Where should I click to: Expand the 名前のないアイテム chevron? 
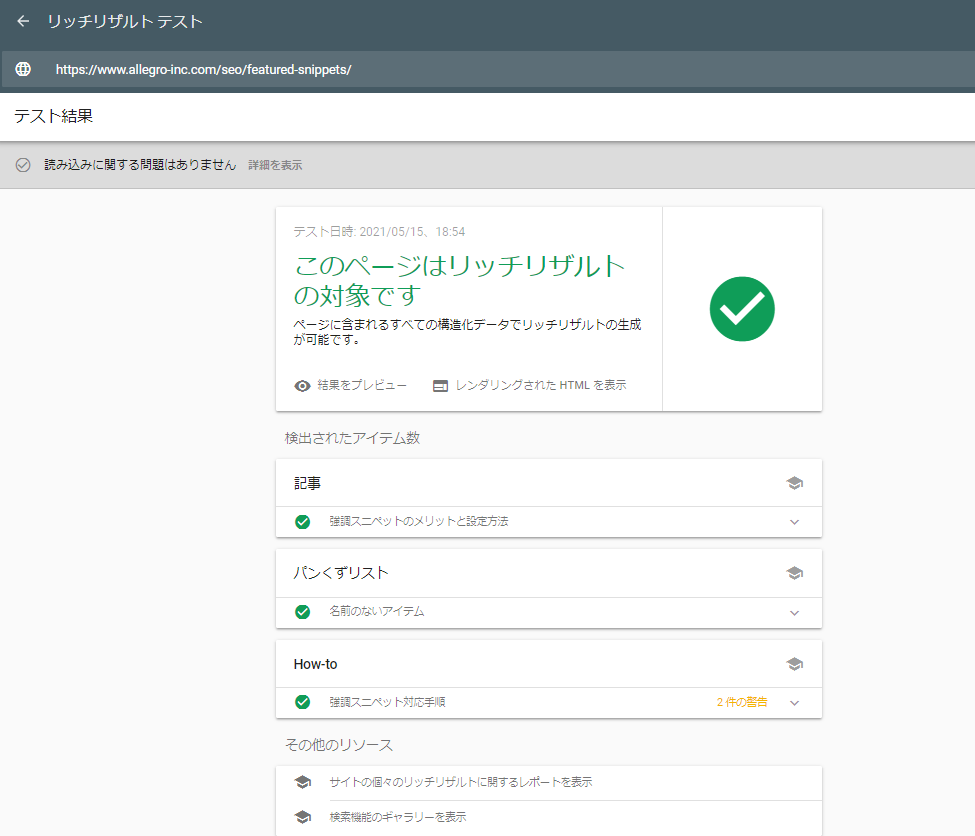tap(794, 612)
